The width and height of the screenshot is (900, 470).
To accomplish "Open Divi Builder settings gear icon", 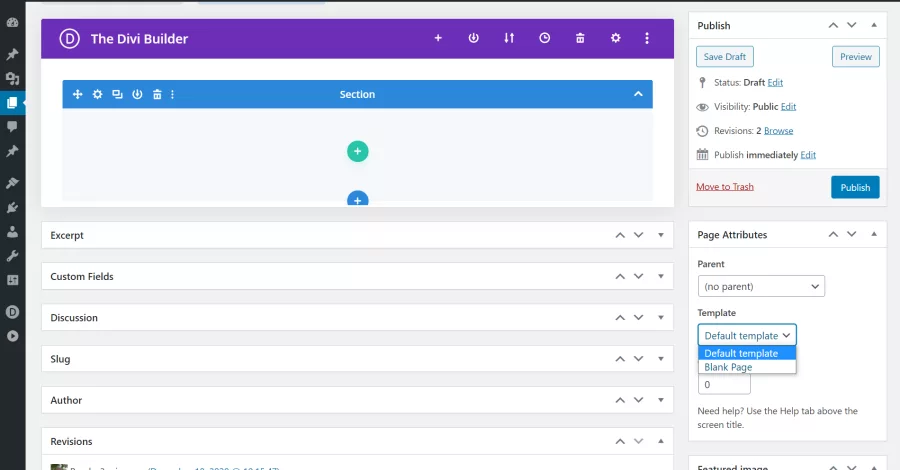I will click(616, 38).
